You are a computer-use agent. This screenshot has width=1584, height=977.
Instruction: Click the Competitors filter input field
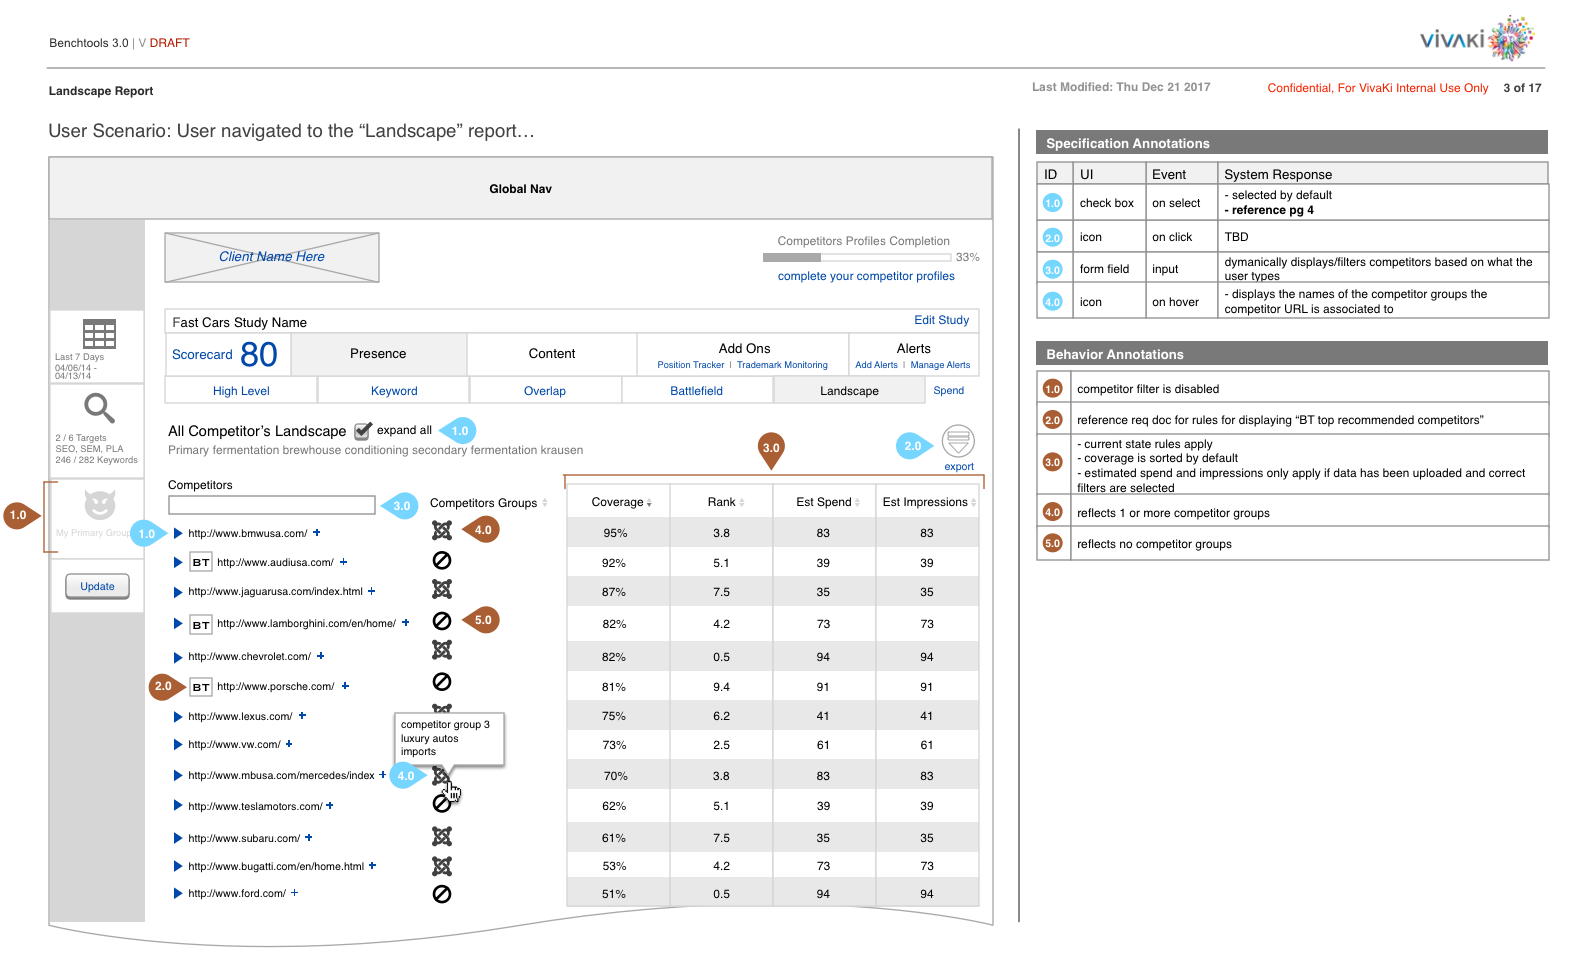[x=272, y=505]
